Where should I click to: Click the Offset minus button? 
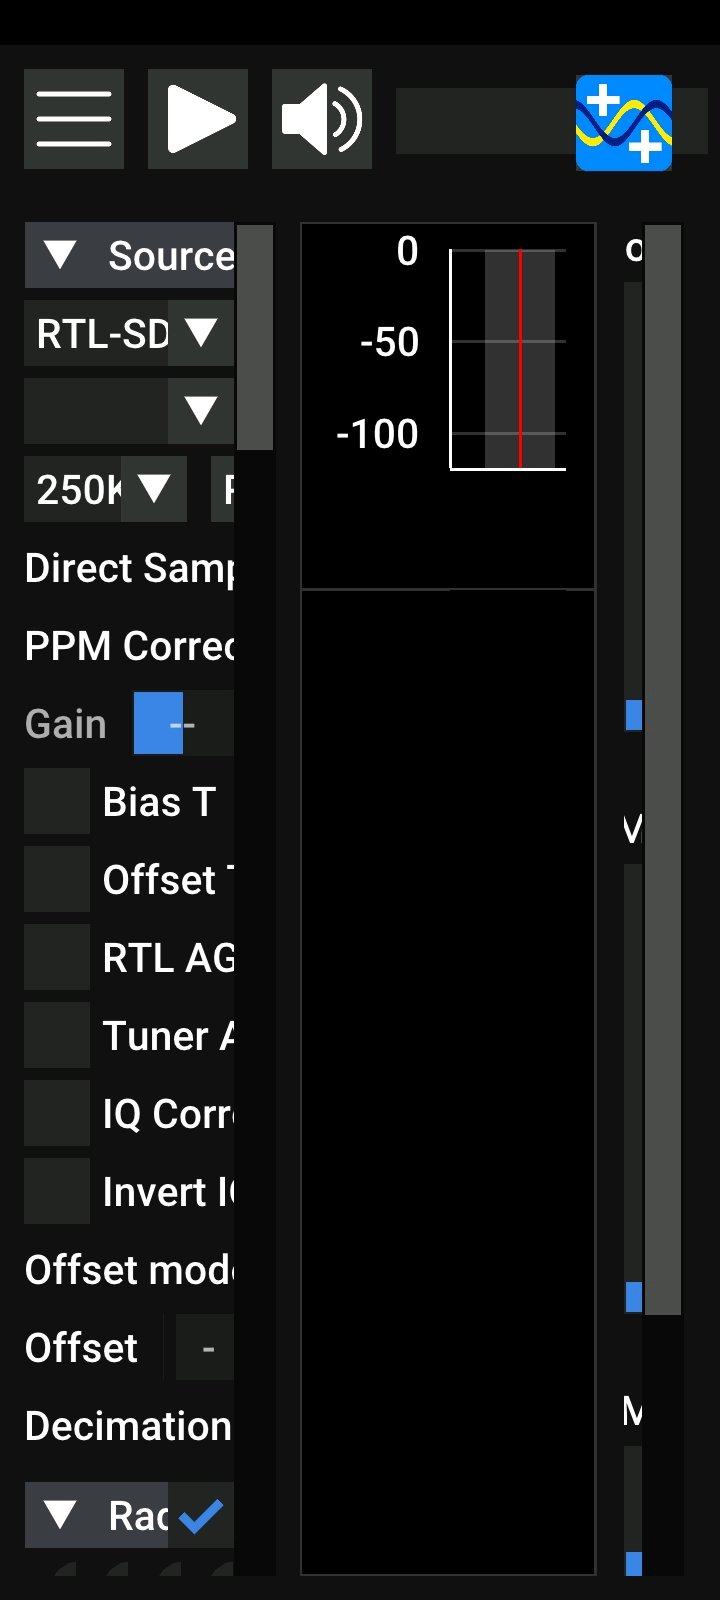click(205, 1348)
